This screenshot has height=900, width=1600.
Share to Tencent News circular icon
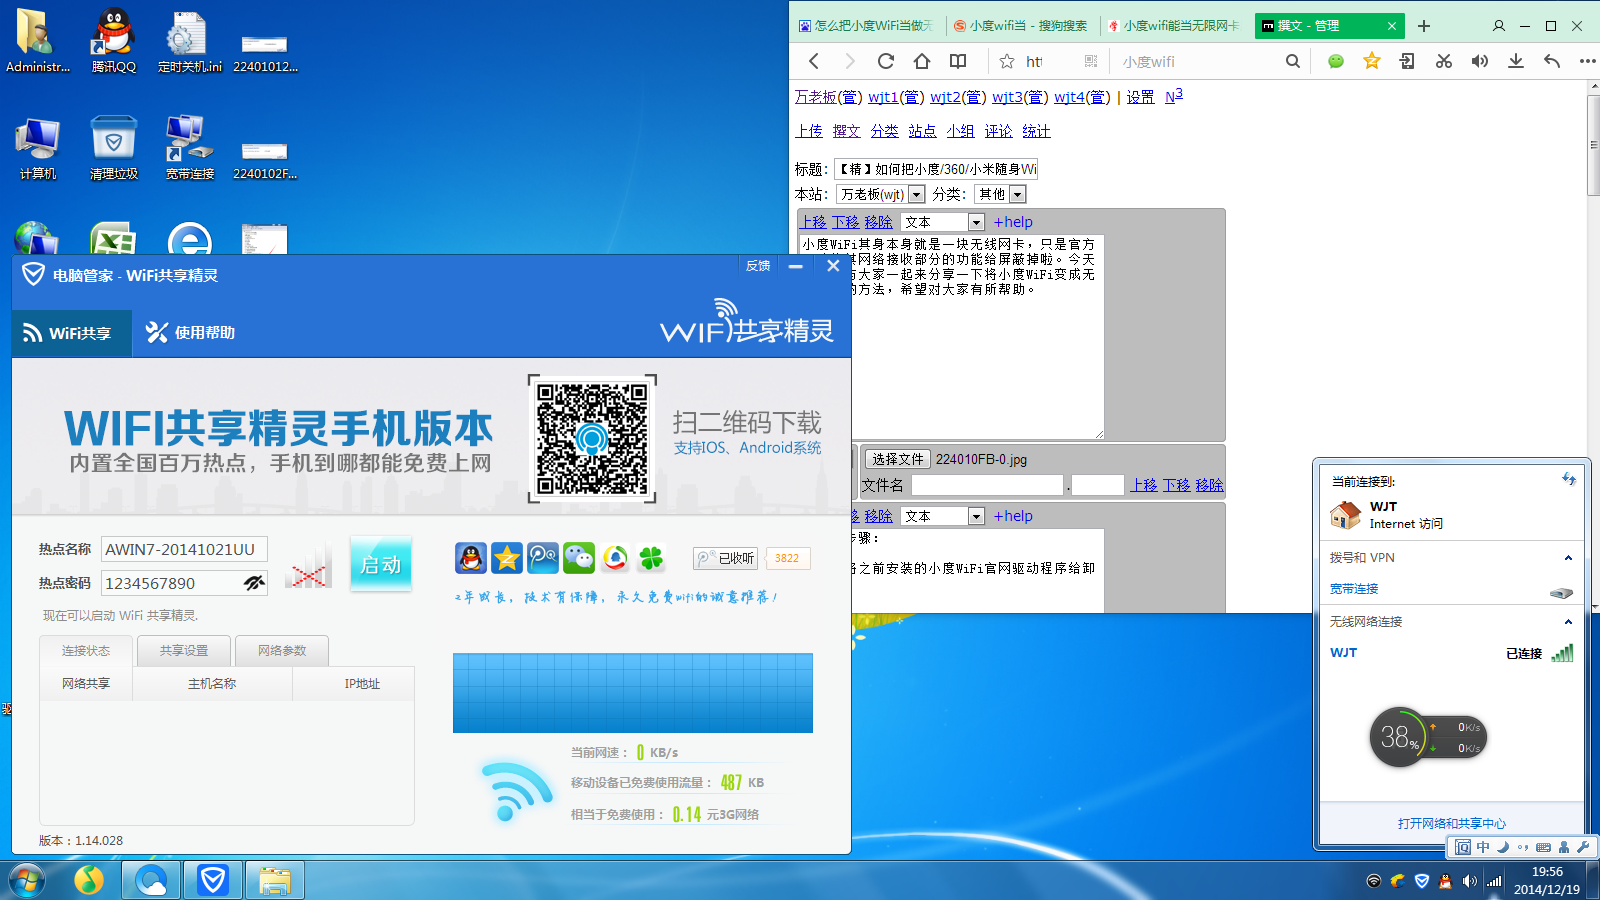[615, 558]
